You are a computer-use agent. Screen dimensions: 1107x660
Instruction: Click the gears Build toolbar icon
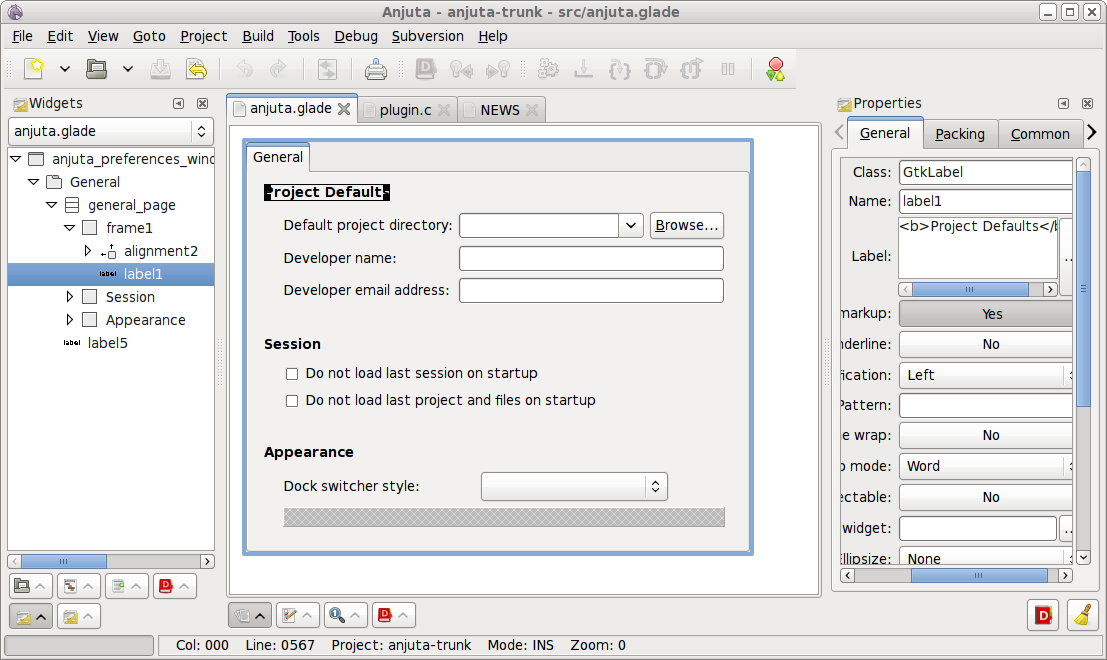[548, 68]
